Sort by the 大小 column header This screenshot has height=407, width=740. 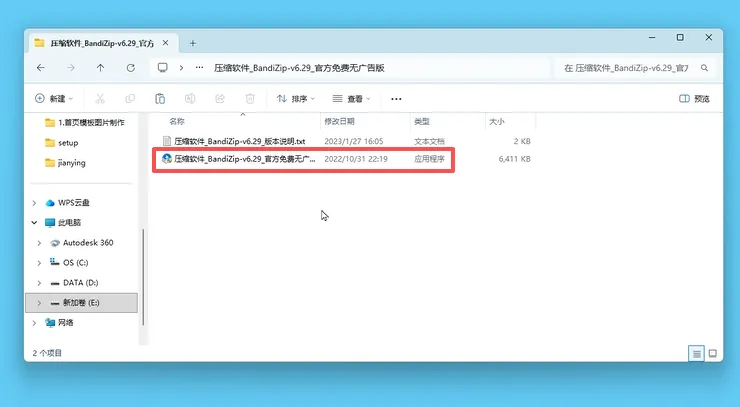pyautogui.click(x=496, y=122)
